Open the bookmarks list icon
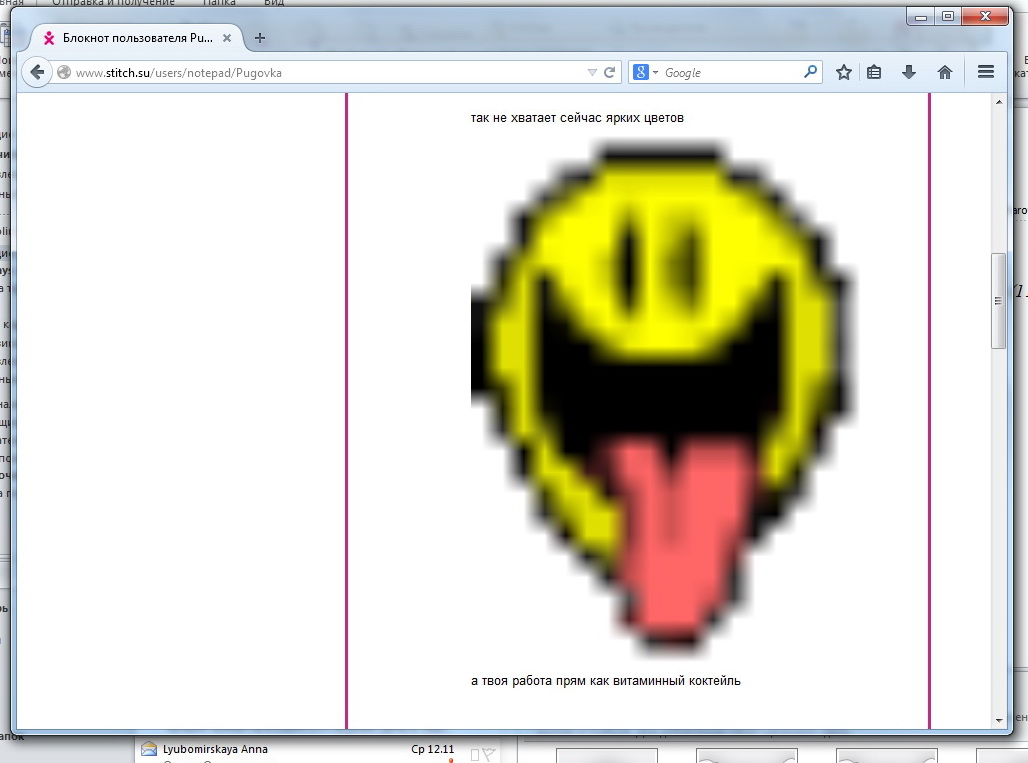Screen dimensions: 1028x763 point(875,72)
